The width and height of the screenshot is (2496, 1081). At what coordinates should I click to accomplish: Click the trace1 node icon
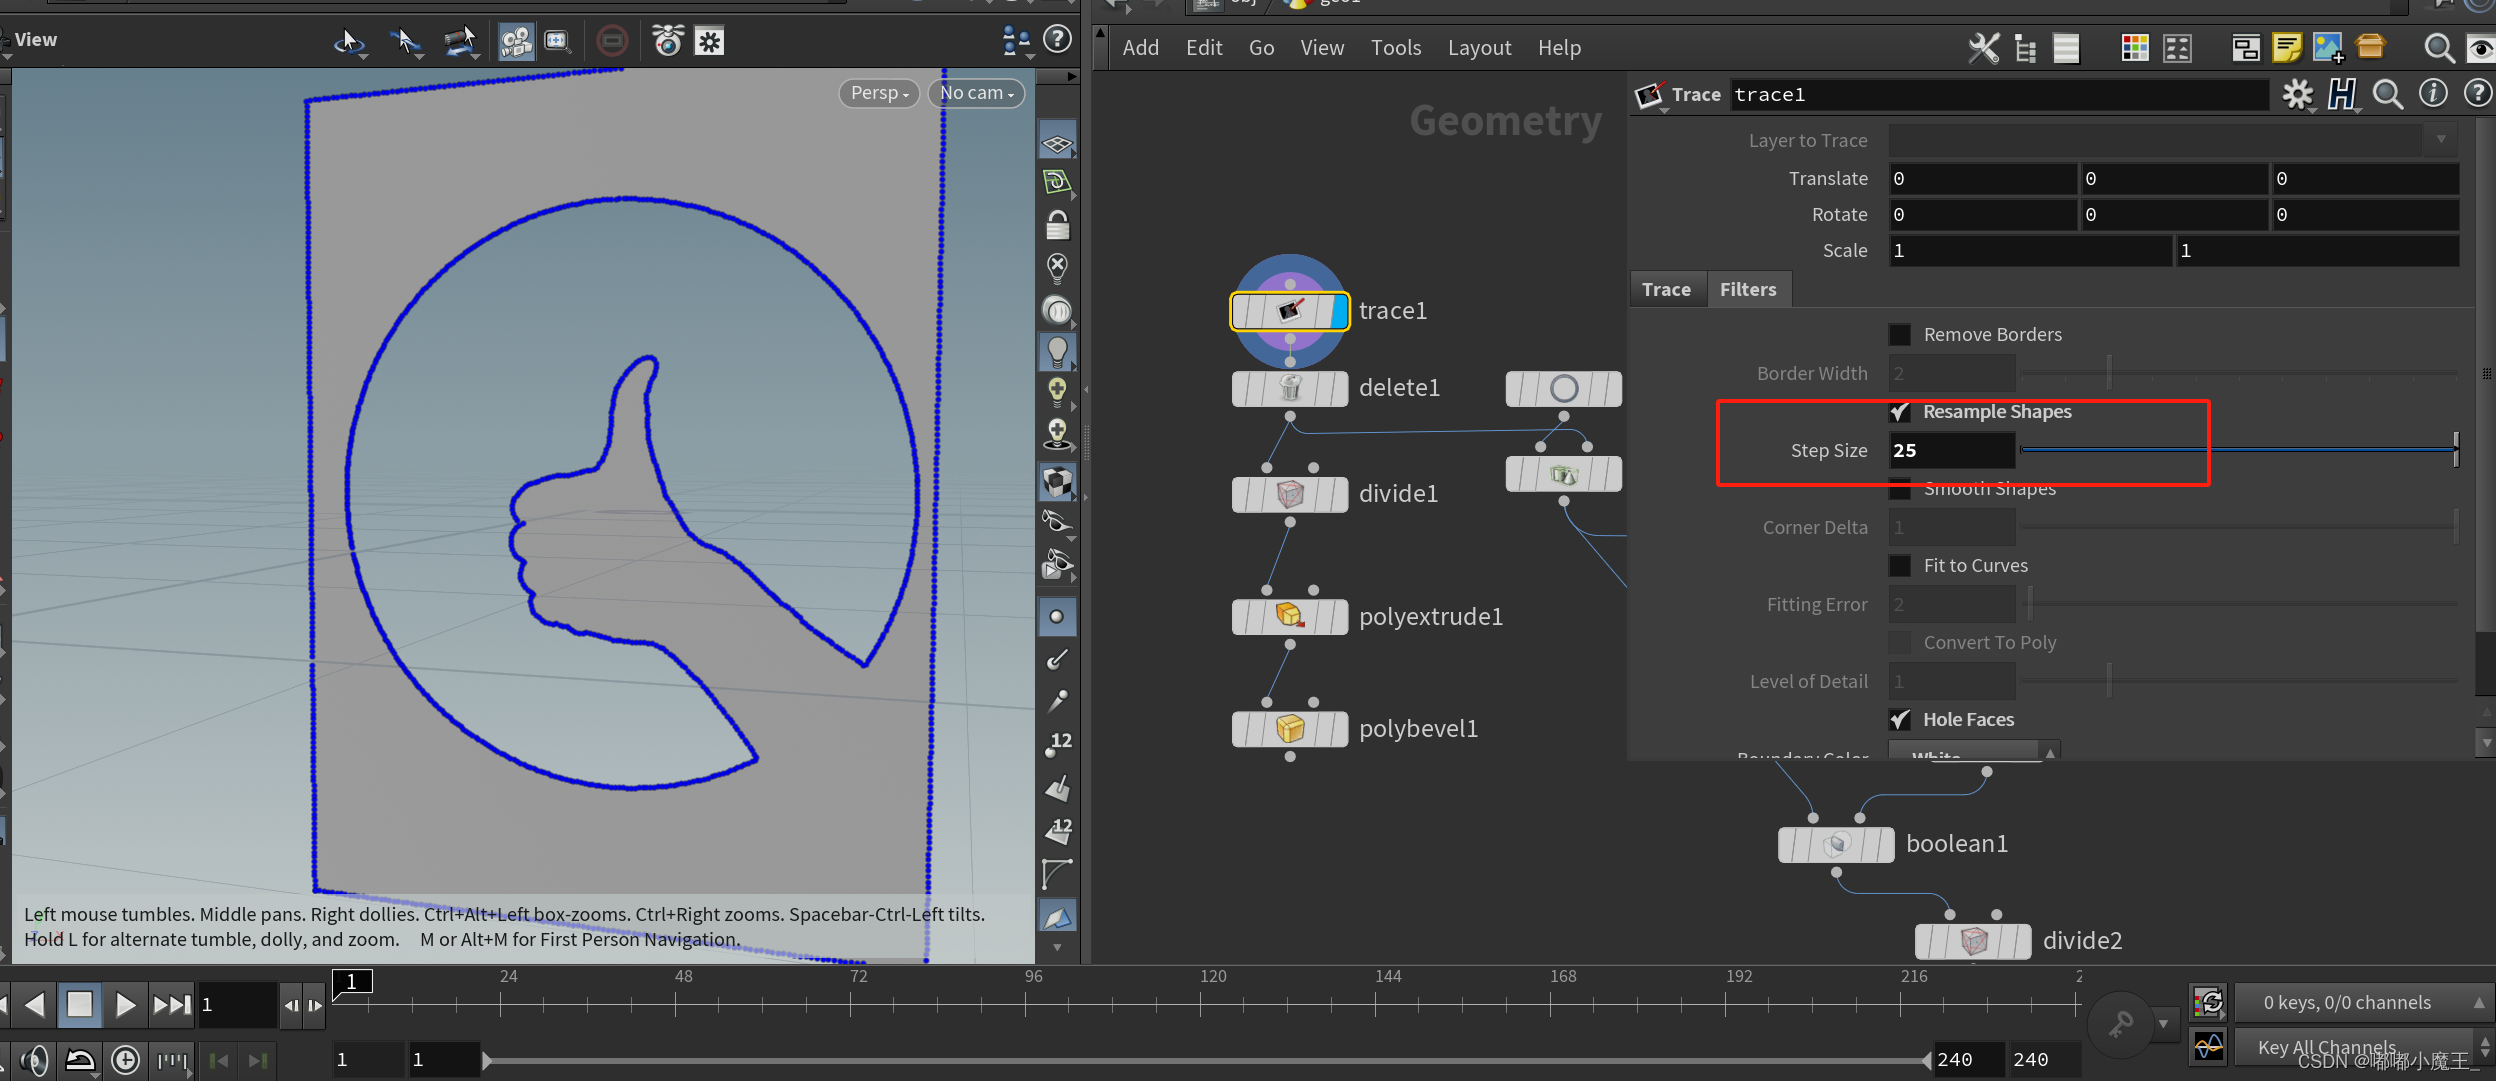(x=1289, y=311)
